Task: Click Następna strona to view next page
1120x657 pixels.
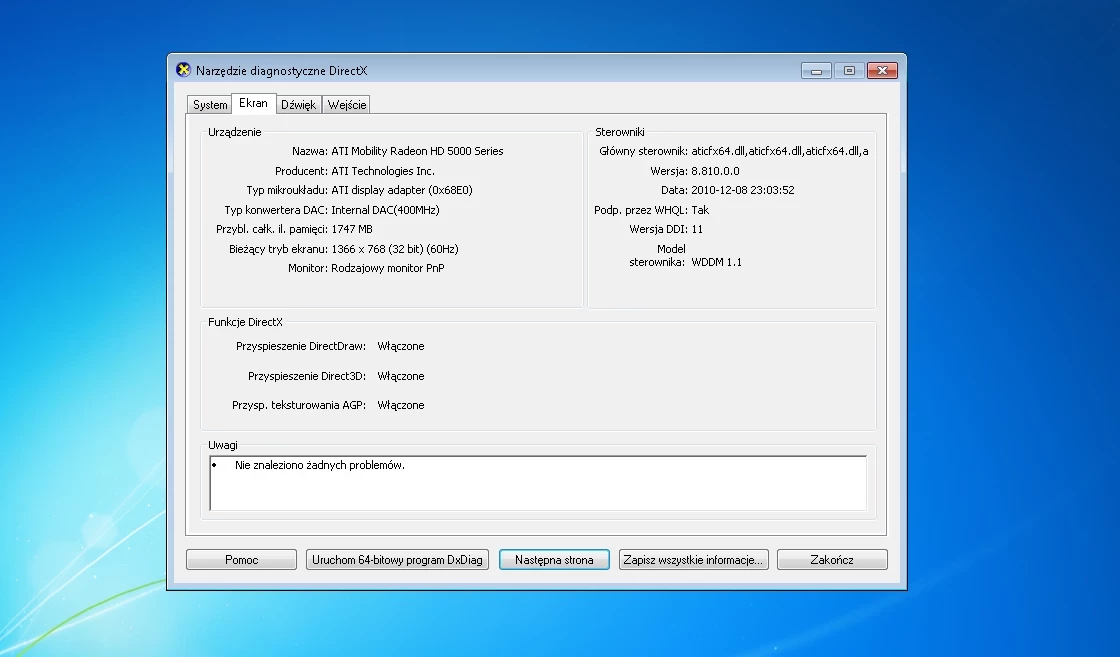Action: click(554, 559)
